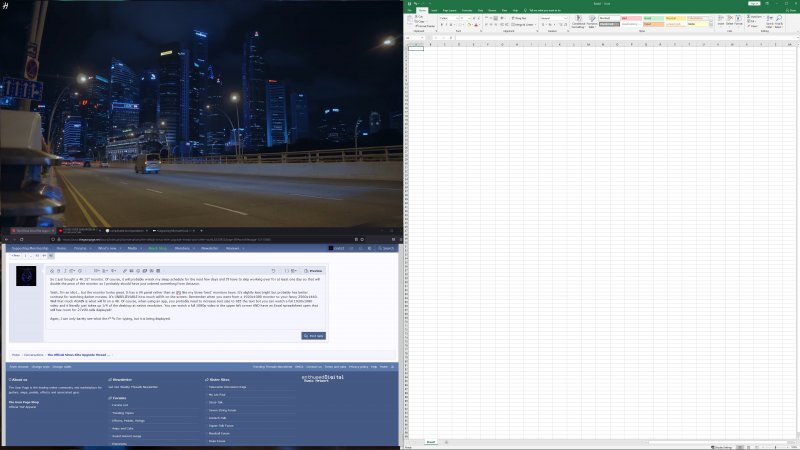Click the Copy command in Excel clipboard group
The image size is (800, 450).
(420, 21)
